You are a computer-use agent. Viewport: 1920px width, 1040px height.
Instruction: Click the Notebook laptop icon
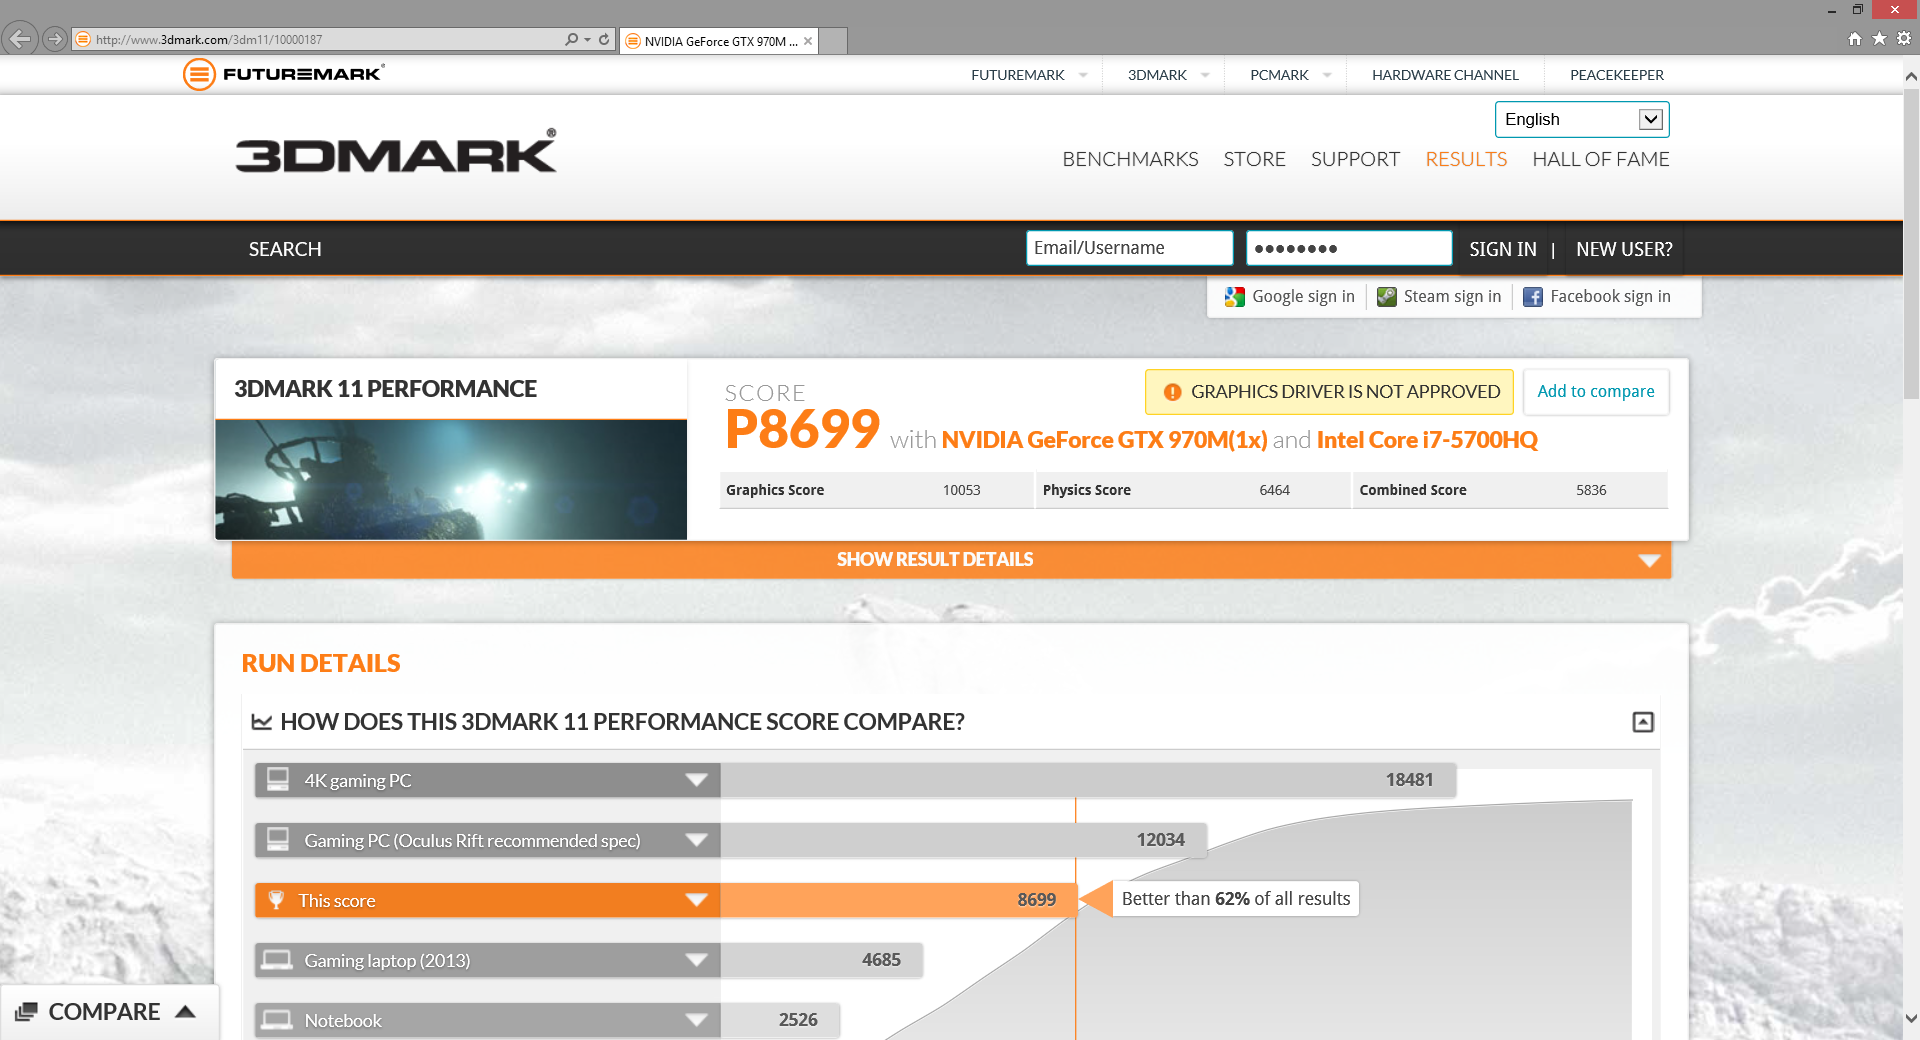pos(277,1020)
